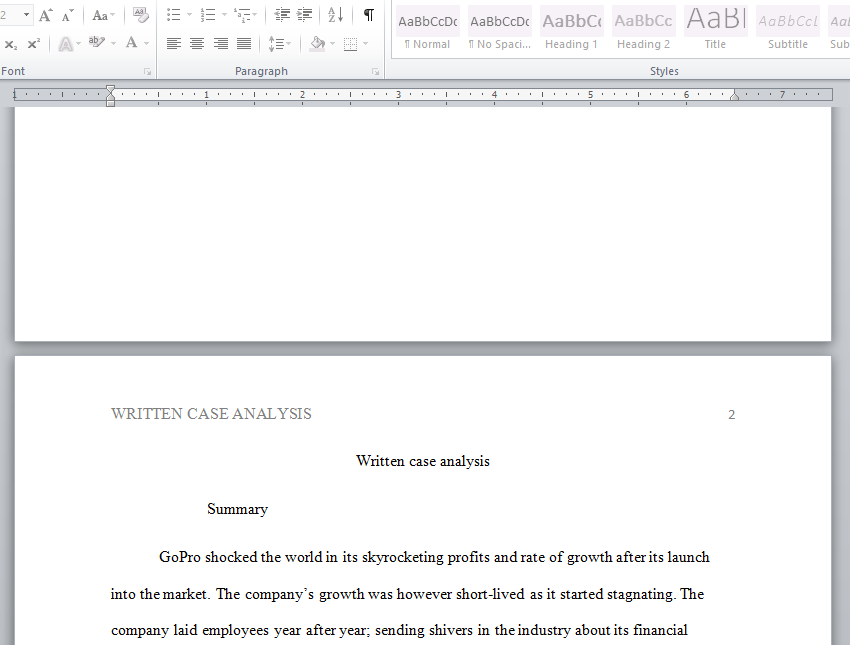Open the Shading color dropdown arrow
This screenshot has height=645, width=850.
pos(332,43)
